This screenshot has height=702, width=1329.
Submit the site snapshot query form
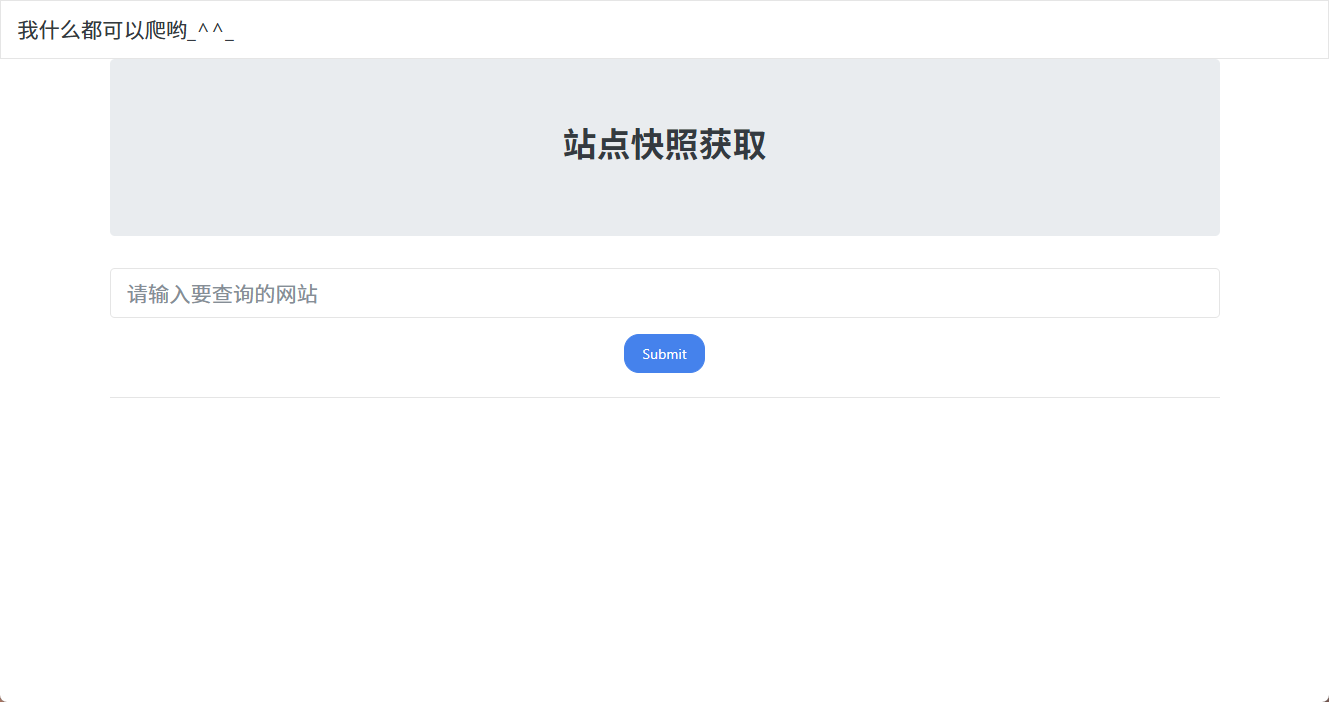pyautogui.click(x=664, y=354)
